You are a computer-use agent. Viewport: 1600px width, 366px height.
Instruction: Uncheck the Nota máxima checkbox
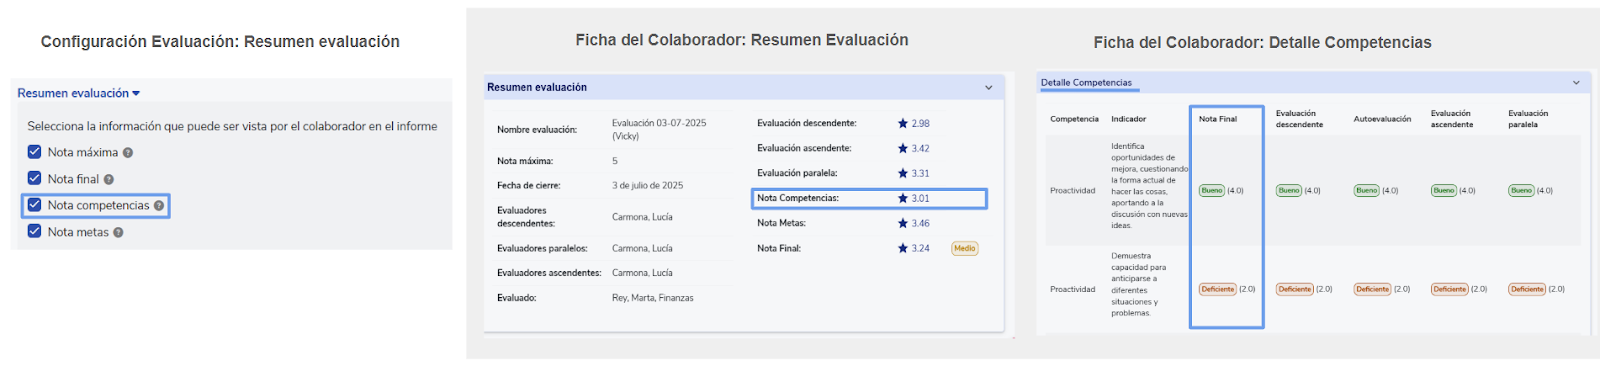[x=35, y=152]
